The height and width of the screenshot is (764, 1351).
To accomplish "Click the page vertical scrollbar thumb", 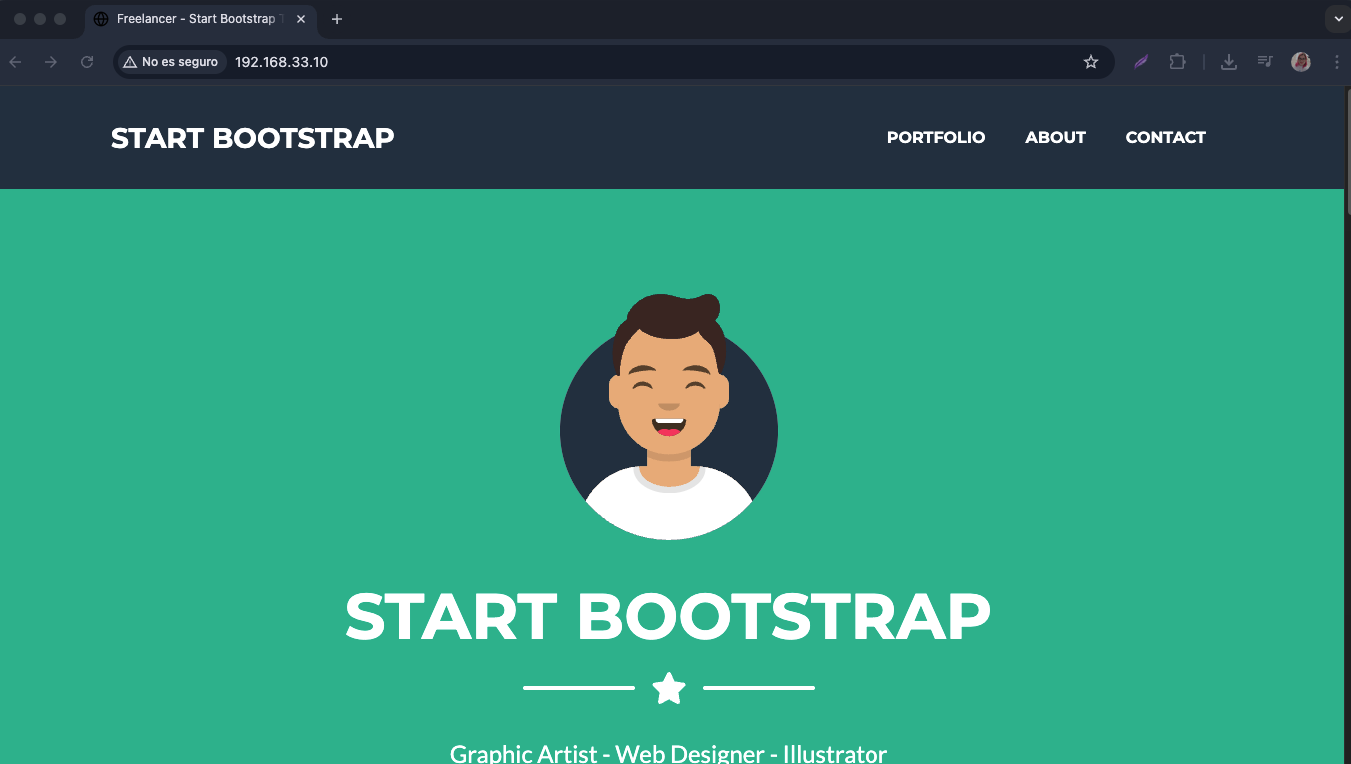I will pos(1347,150).
